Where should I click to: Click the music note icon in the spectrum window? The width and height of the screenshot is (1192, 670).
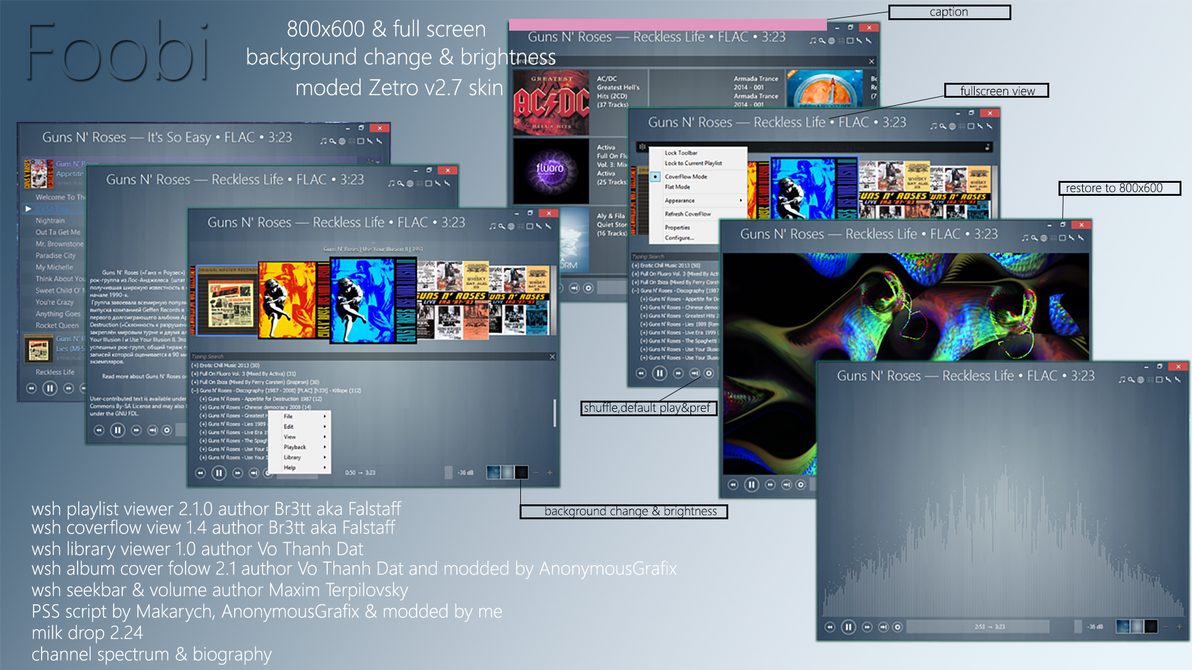(1122, 379)
